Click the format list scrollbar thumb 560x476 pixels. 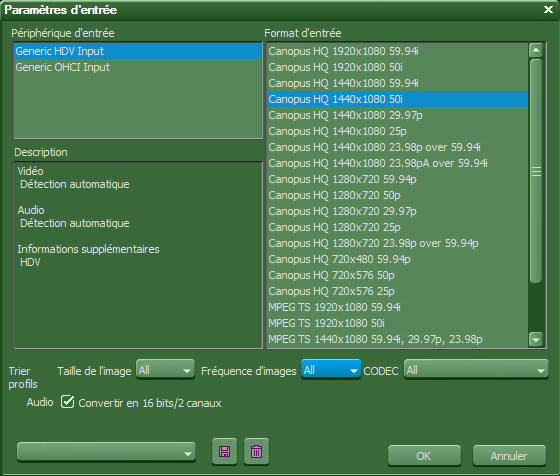coord(536,171)
